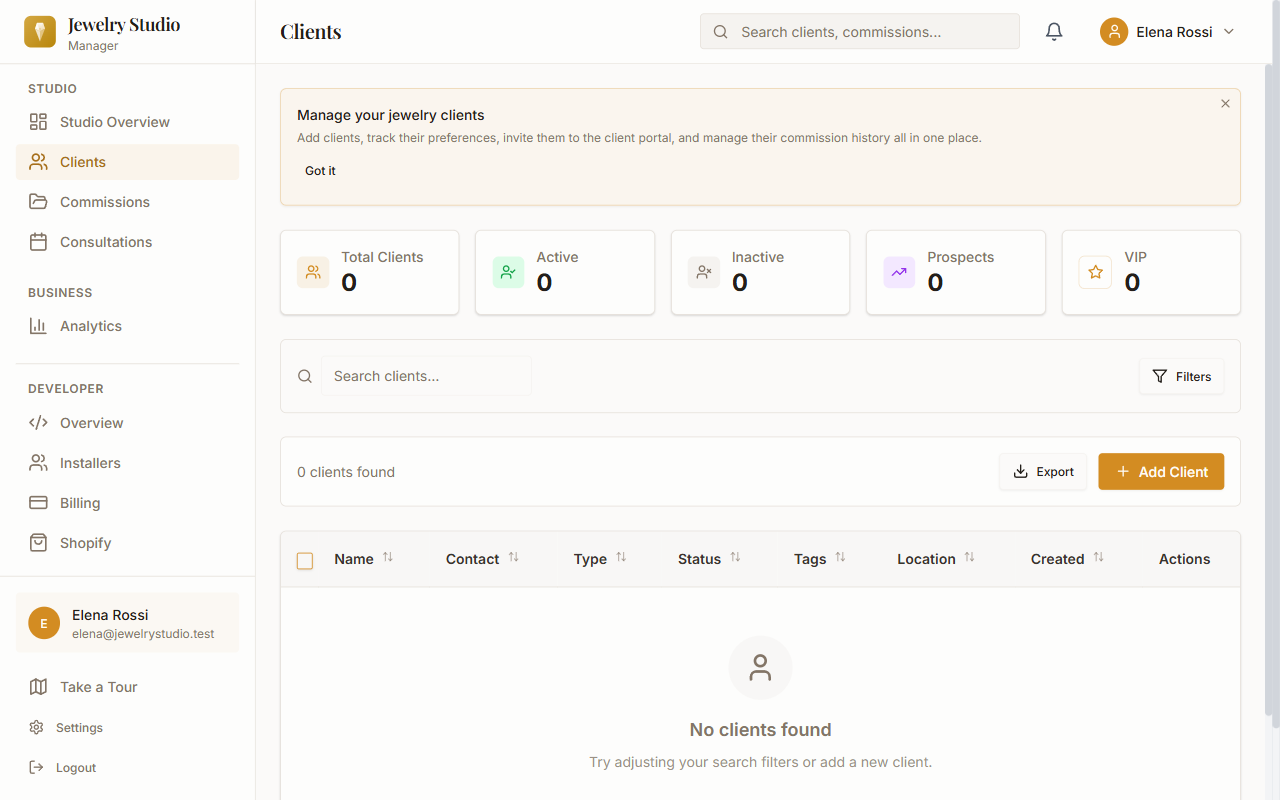Select the Clients icon in the sidebar
This screenshot has width=1280, height=800.
coord(38,161)
